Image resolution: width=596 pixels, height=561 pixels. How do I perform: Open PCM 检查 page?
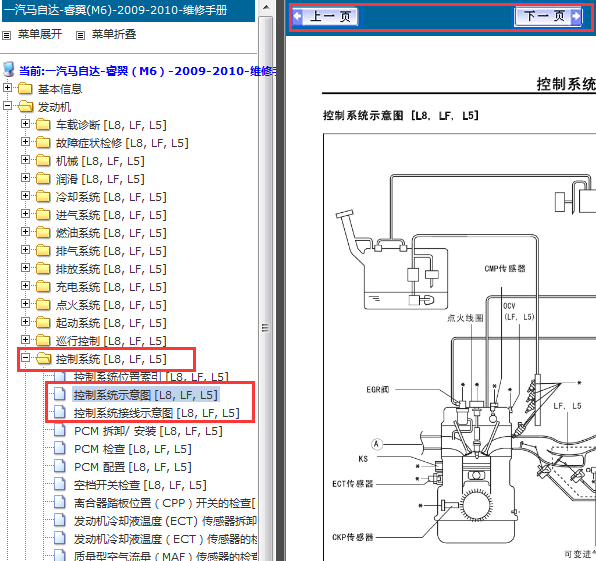tap(133, 449)
